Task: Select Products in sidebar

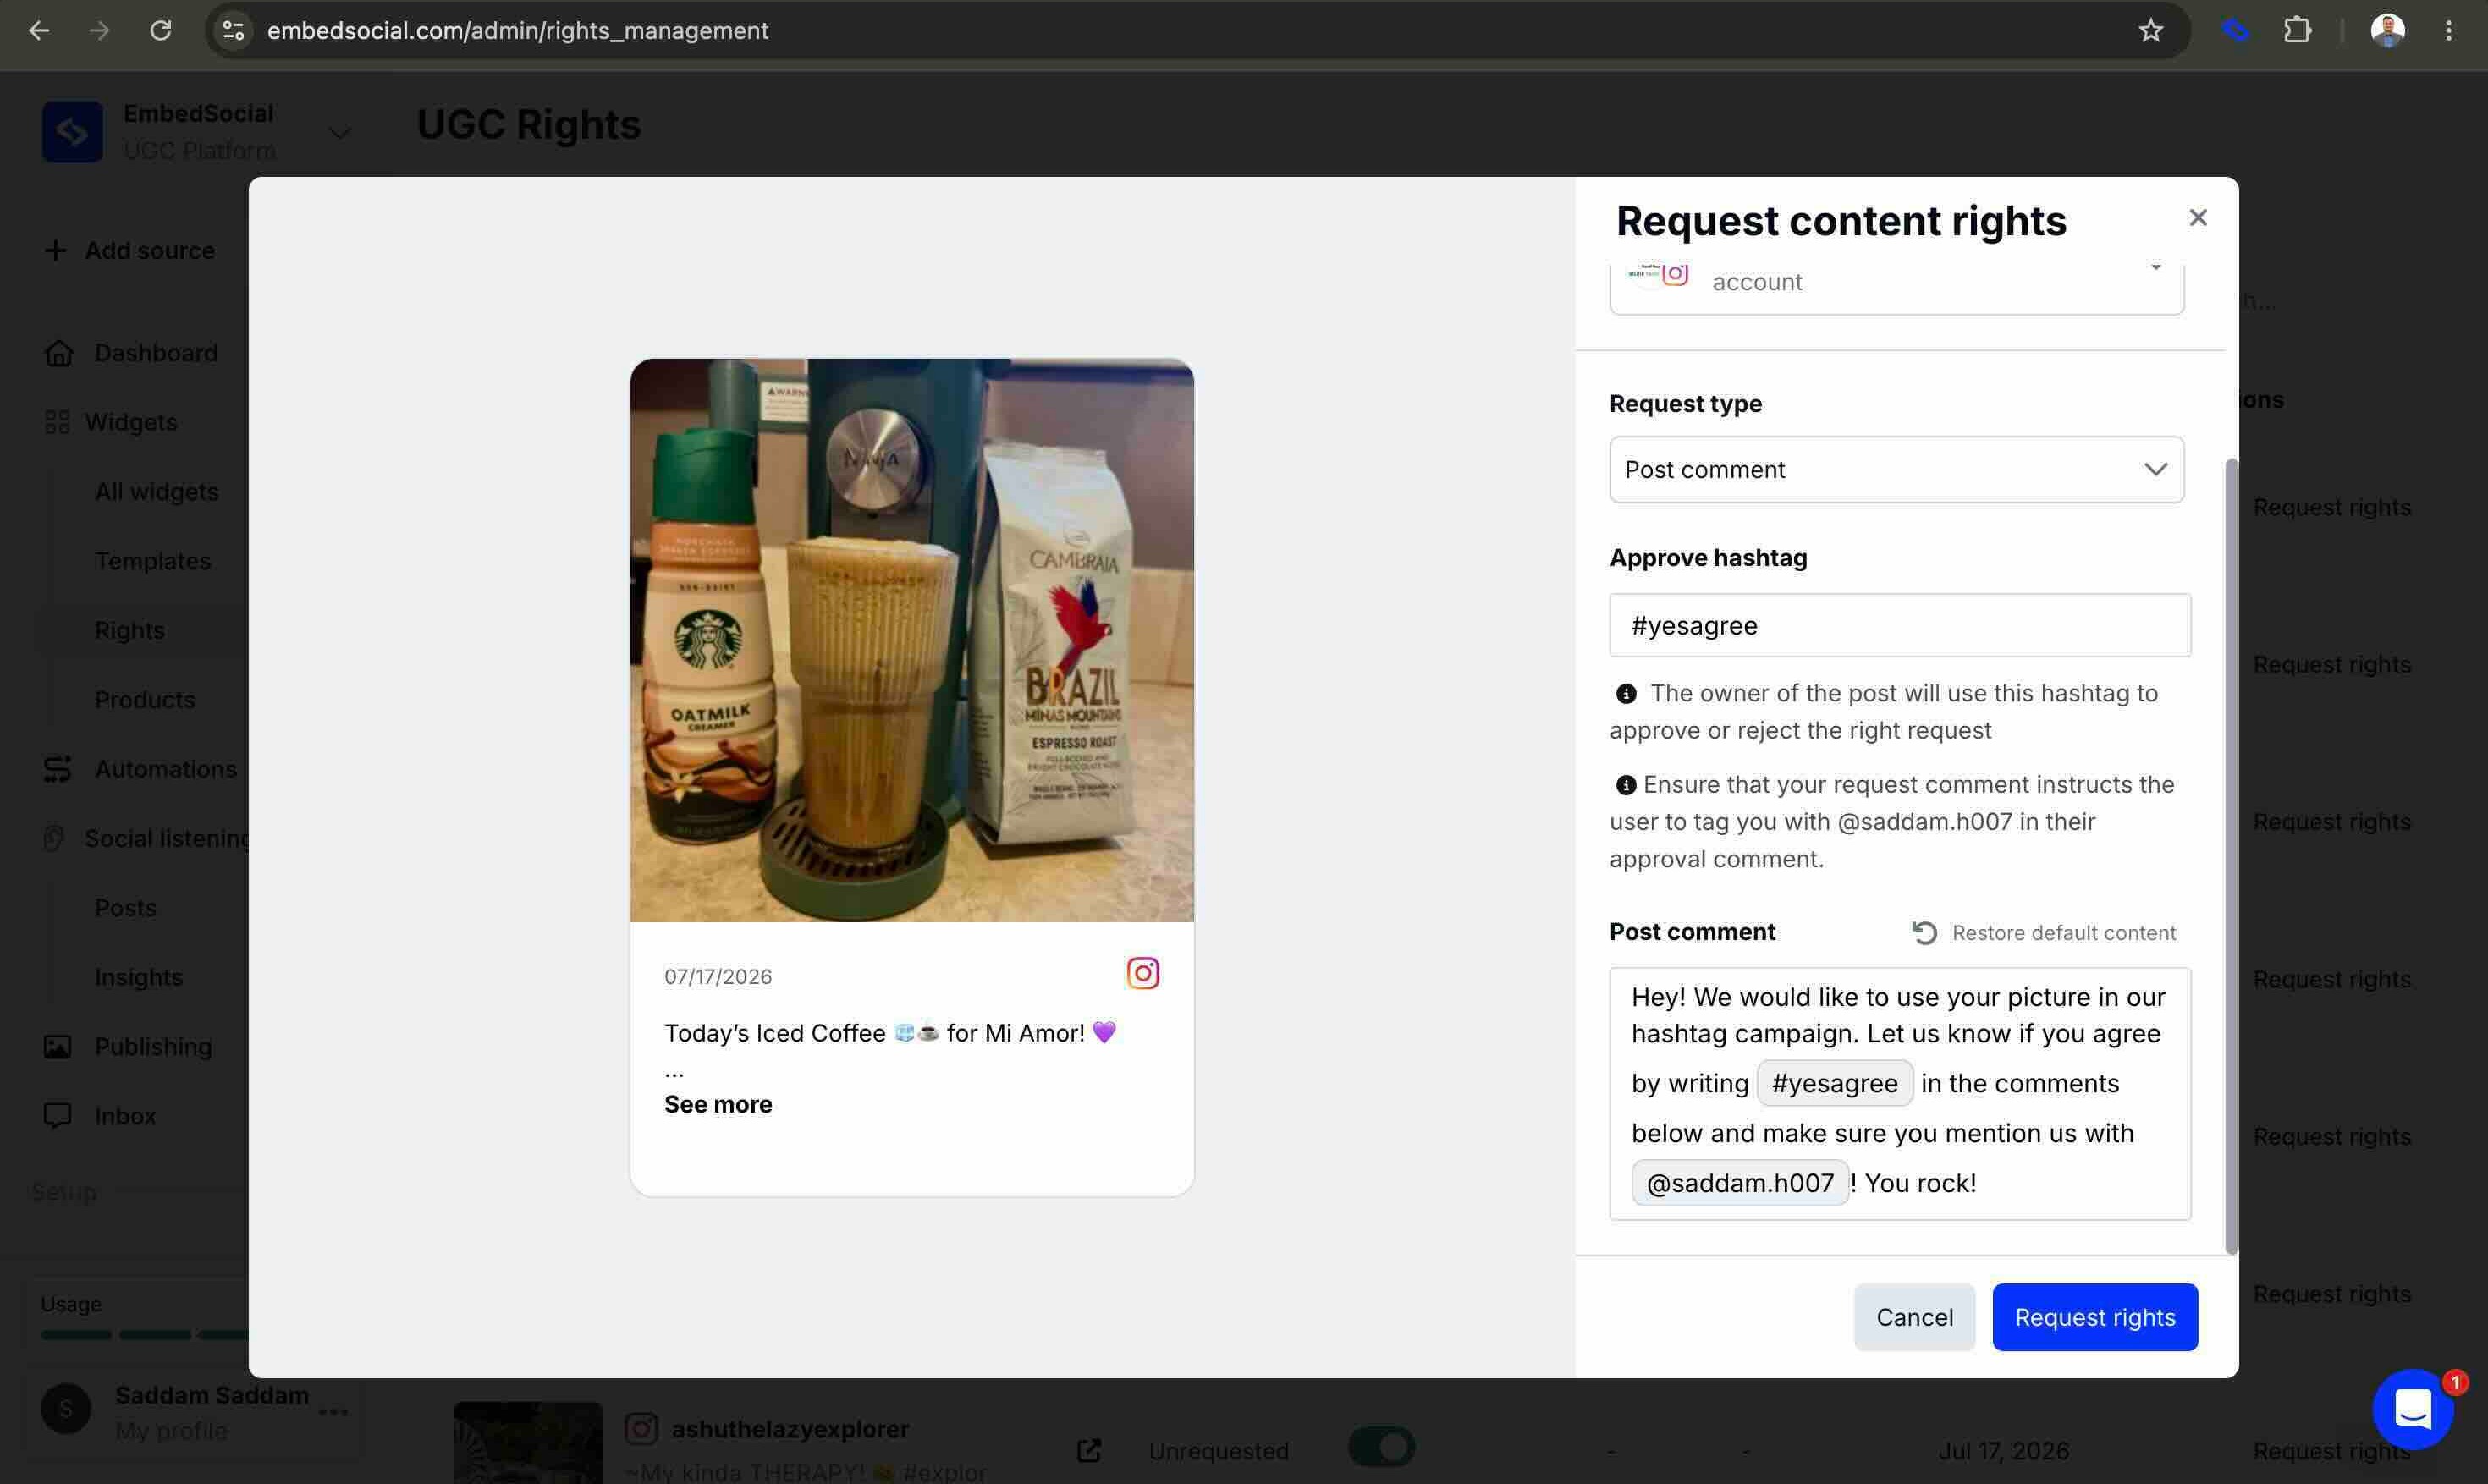Action: [x=144, y=699]
